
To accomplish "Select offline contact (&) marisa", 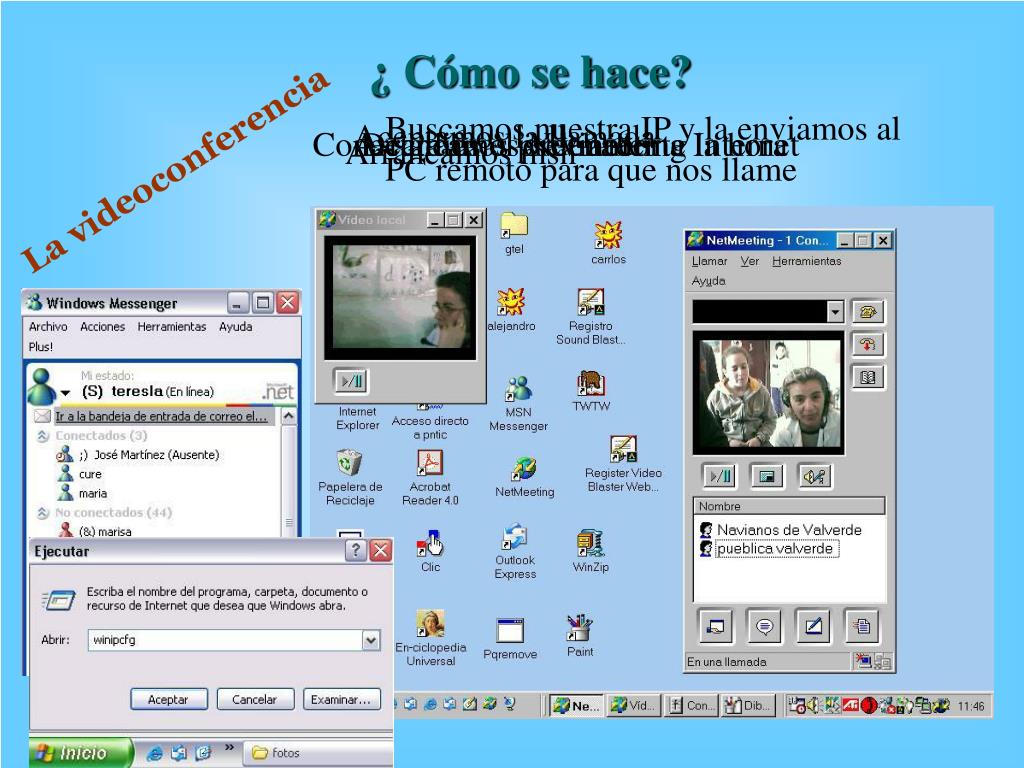I will point(96,531).
